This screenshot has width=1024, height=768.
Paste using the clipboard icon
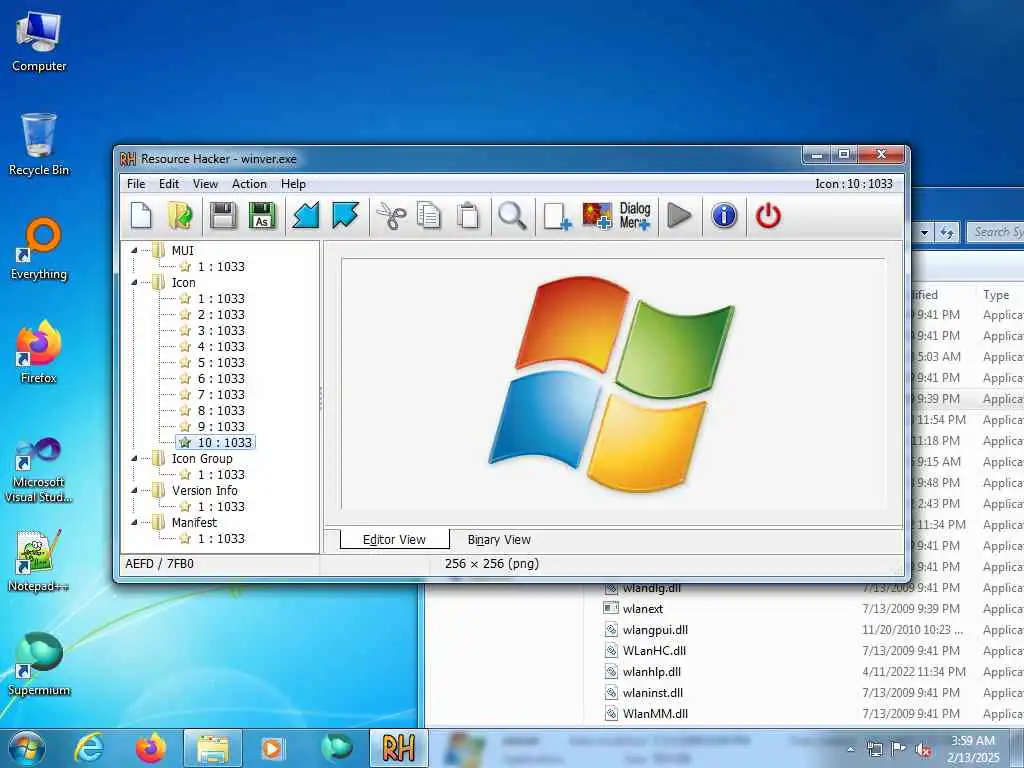pos(468,216)
